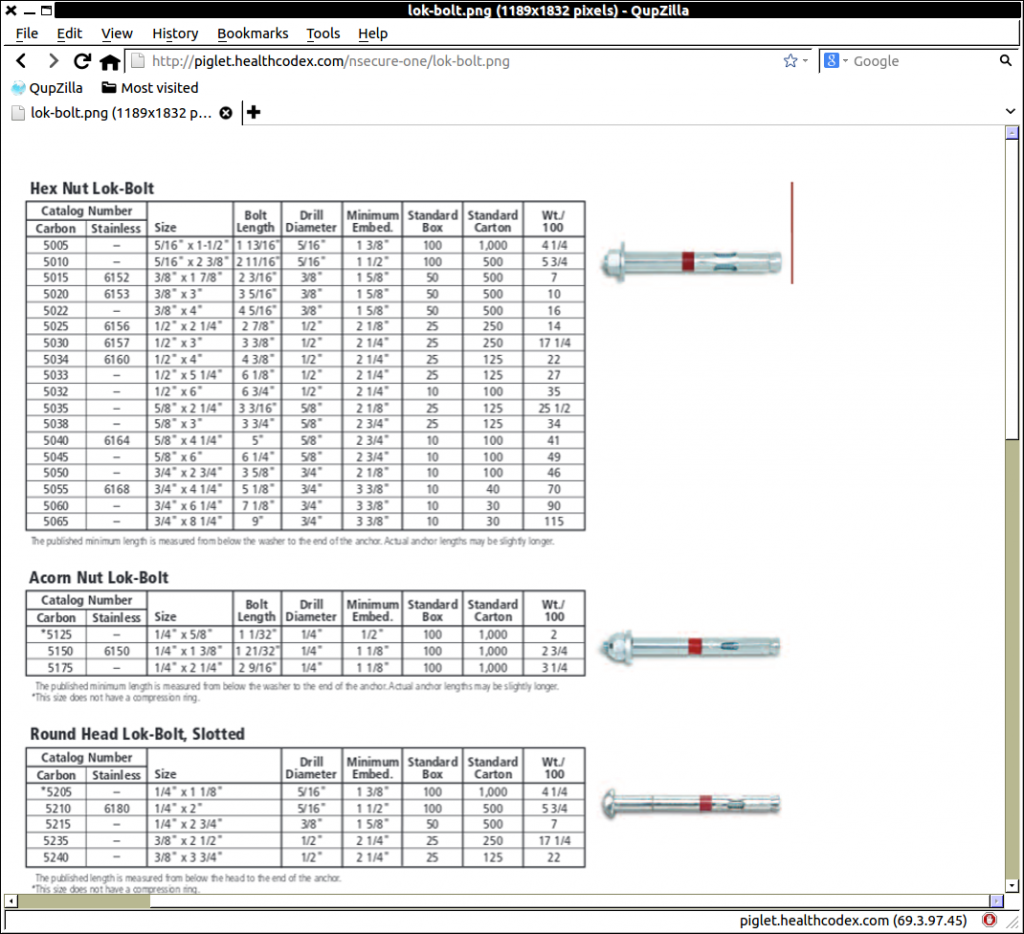Open the Bookmarks menu
Viewport: 1024px width, 934px height.
pos(253,33)
